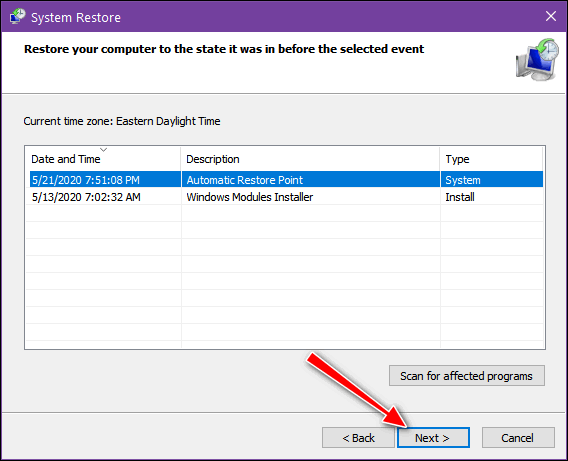
Task: Sort by Description column header
Action: pos(310,159)
